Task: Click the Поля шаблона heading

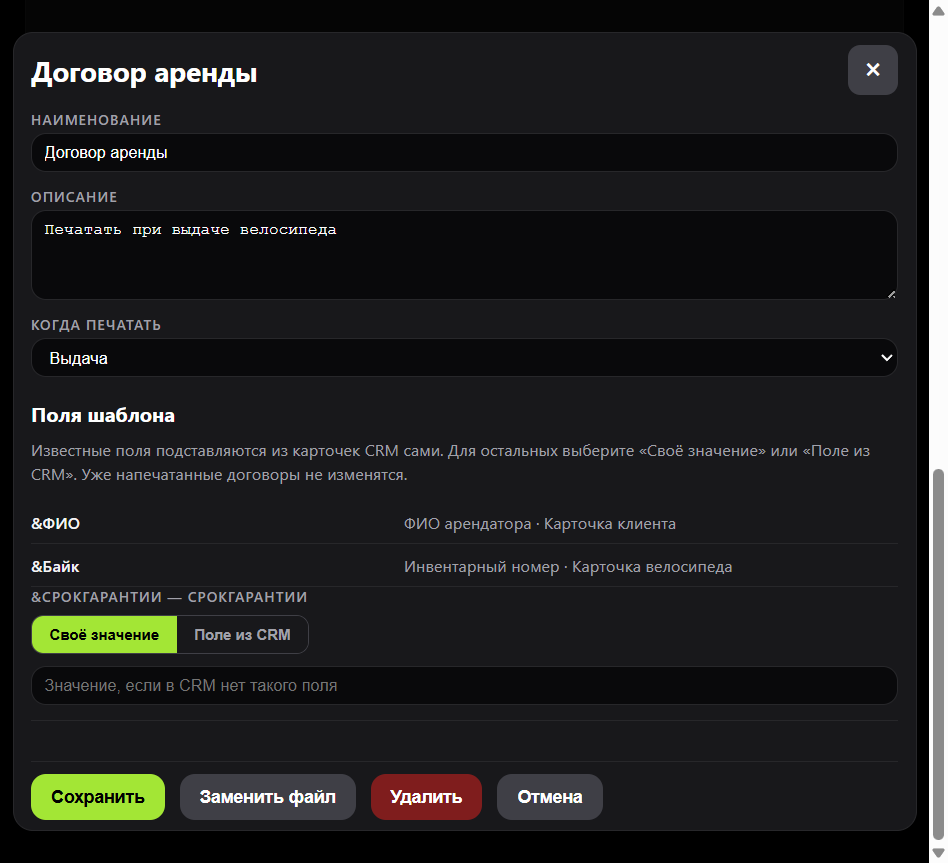Action: pyautogui.click(x=103, y=415)
